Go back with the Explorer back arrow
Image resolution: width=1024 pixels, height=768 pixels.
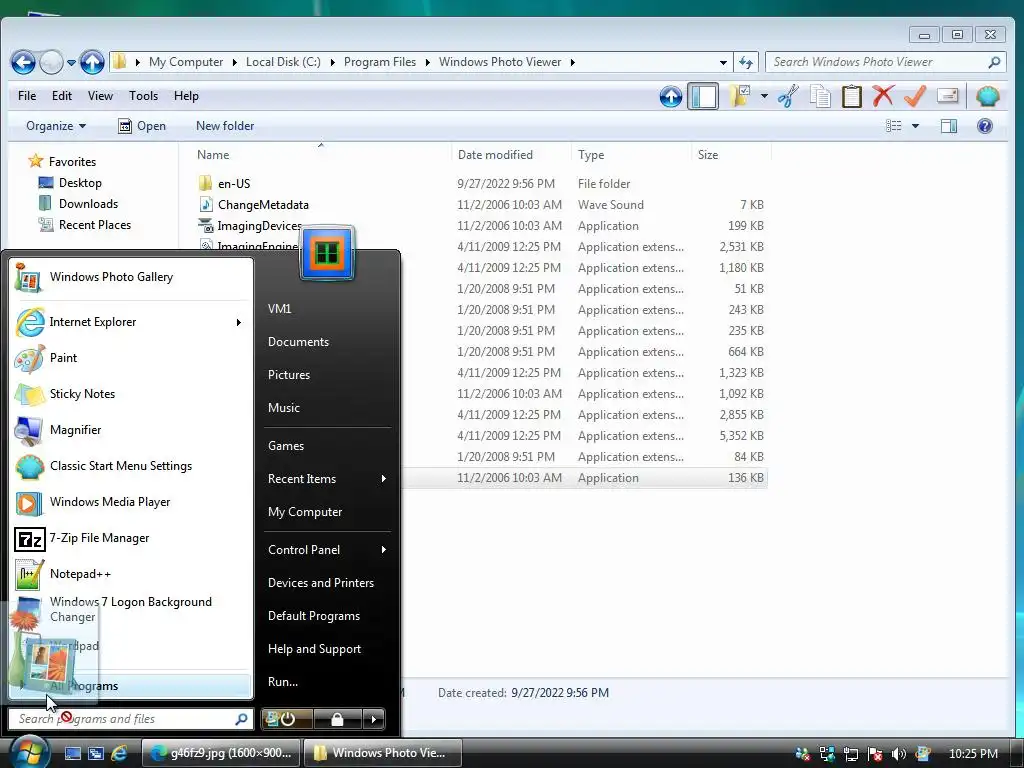pos(23,62)
